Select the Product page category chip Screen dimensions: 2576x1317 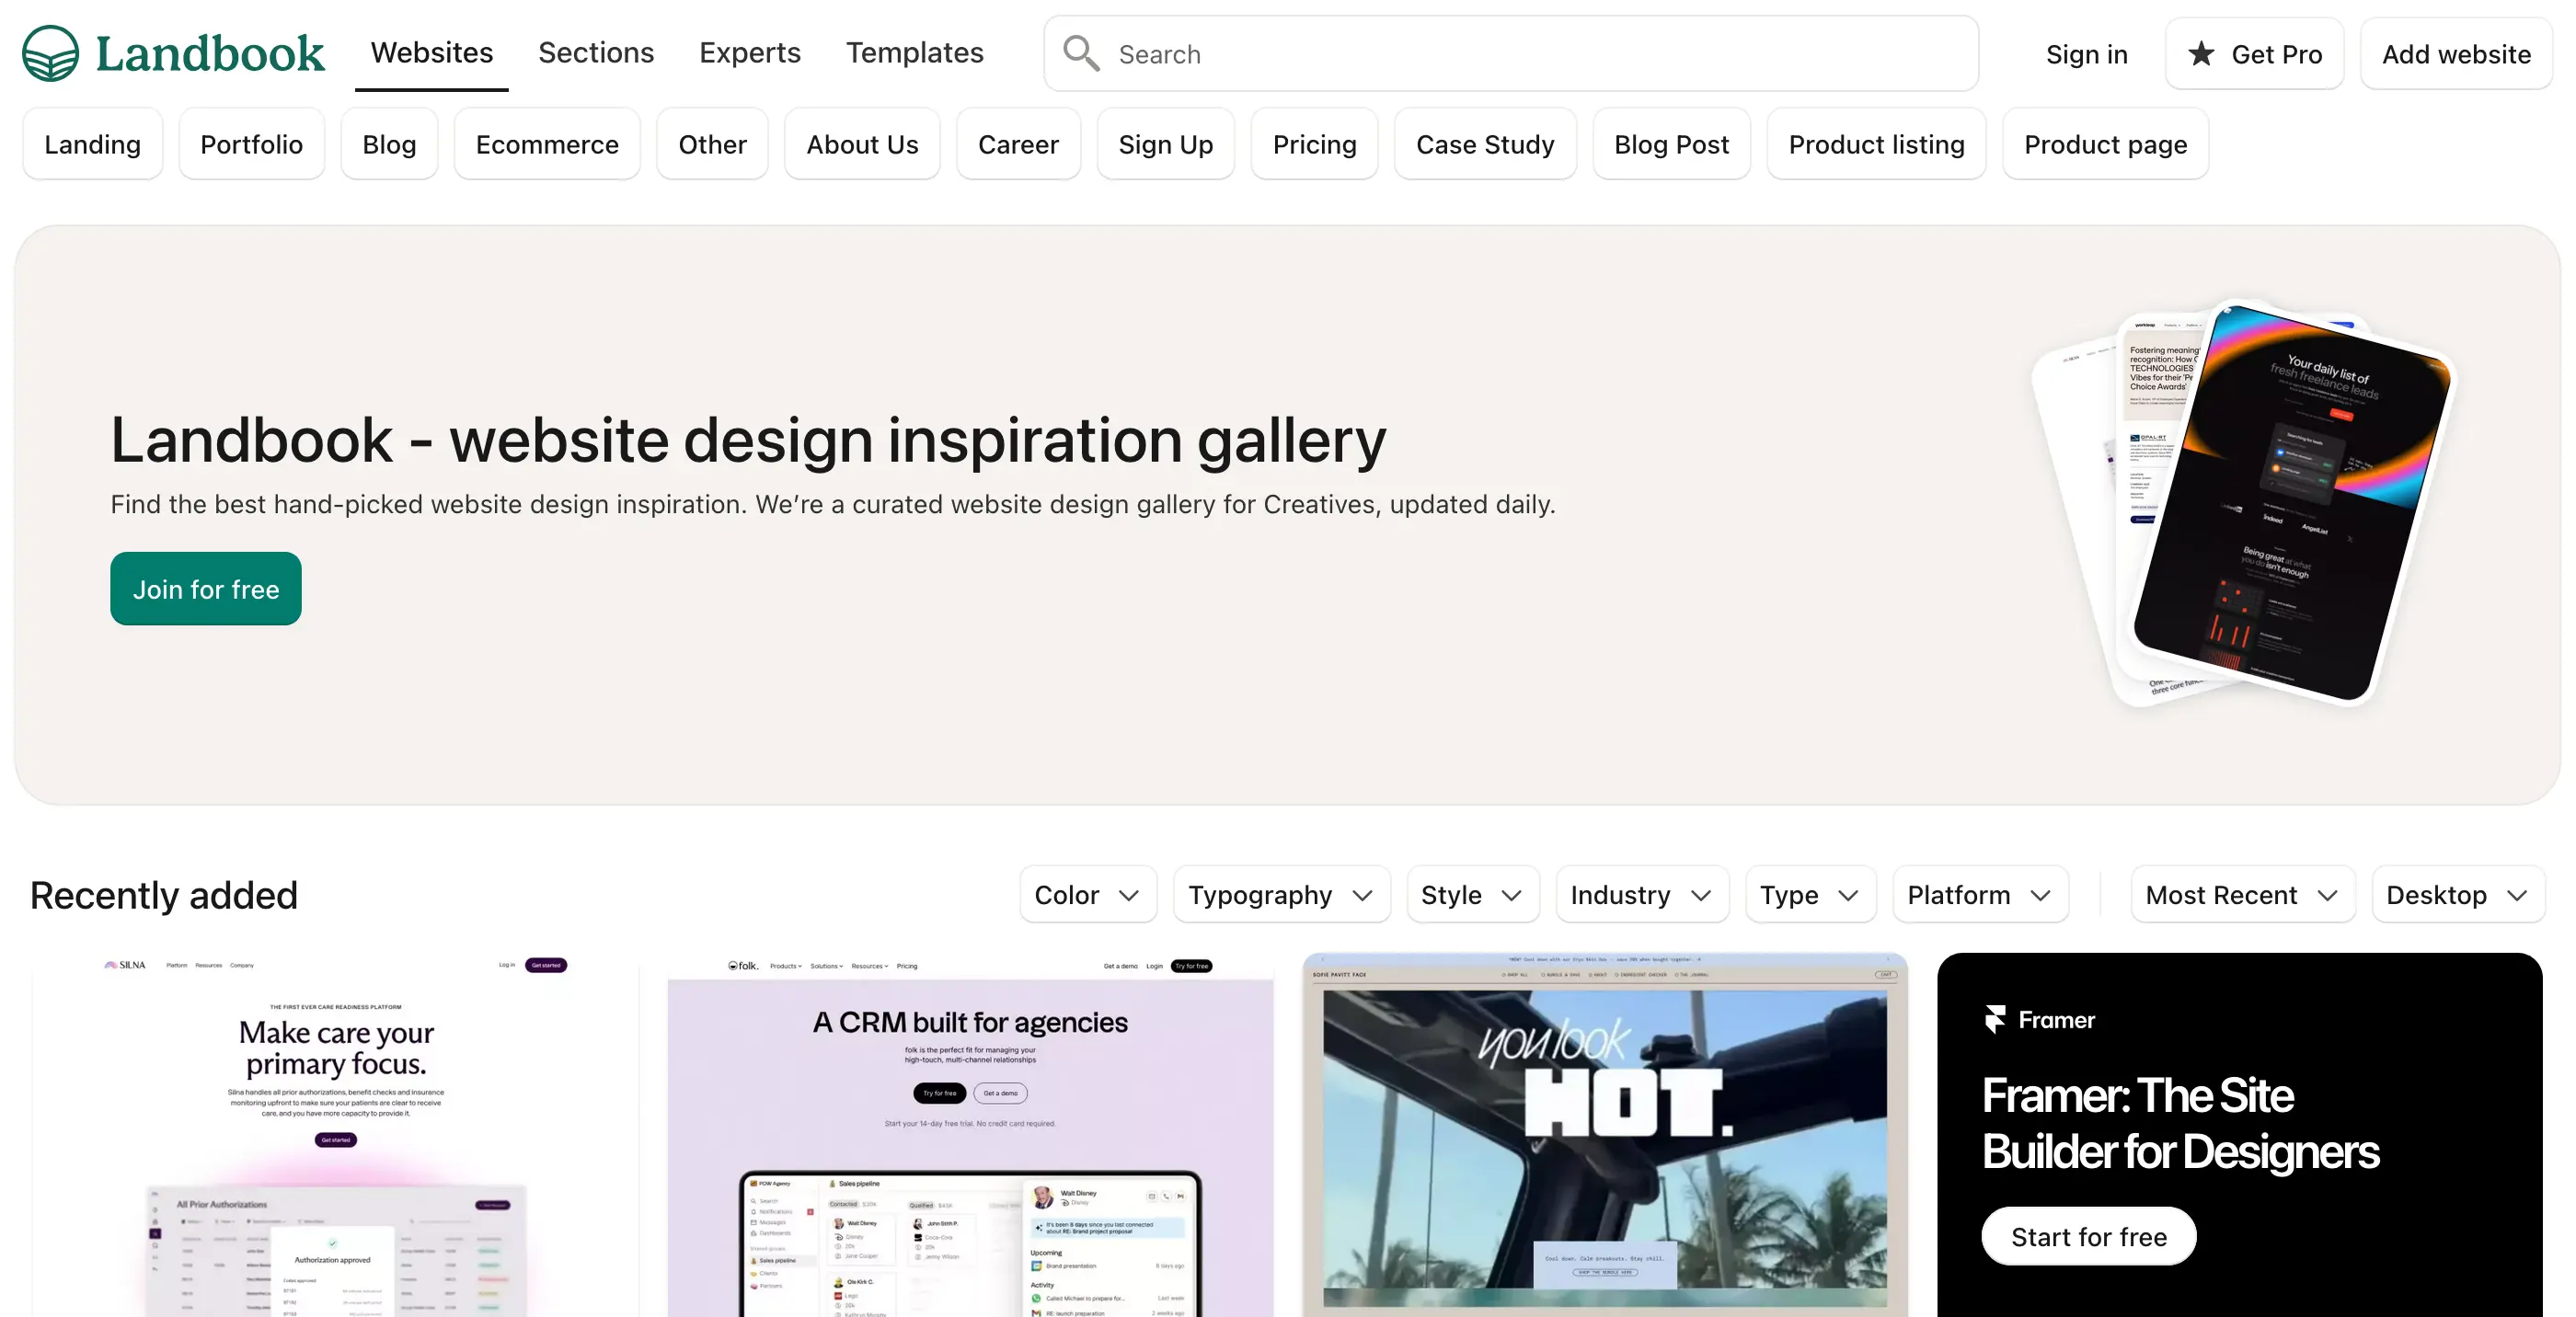click(x=2105, y=144)
